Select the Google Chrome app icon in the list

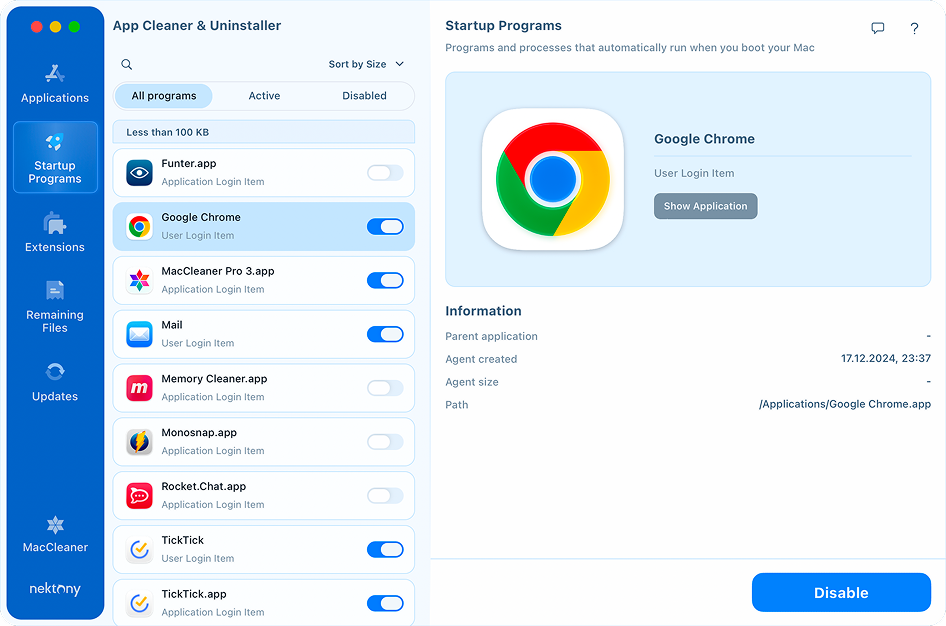point(139,226)
